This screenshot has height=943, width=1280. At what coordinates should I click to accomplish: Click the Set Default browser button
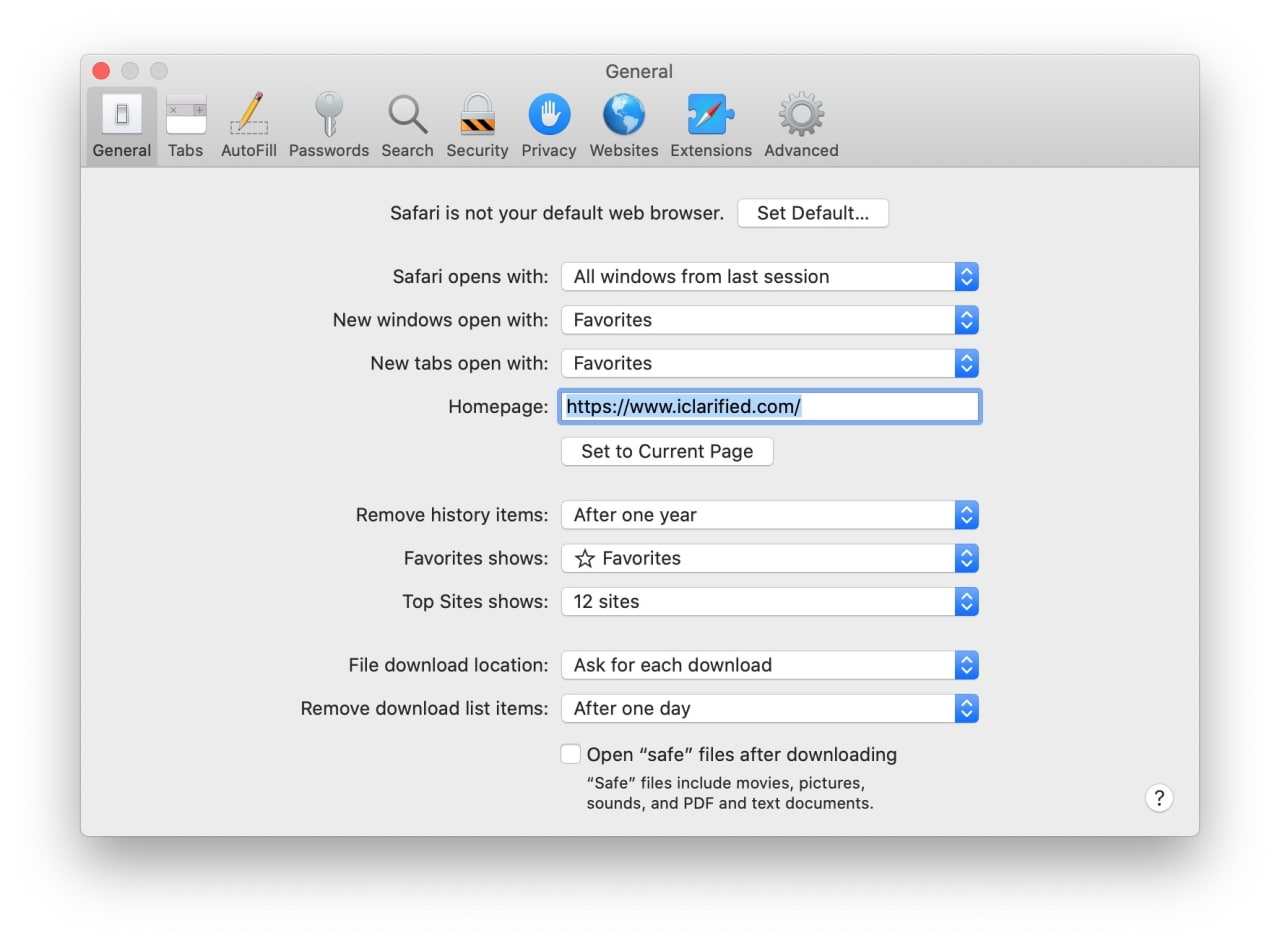coord(812,213)
